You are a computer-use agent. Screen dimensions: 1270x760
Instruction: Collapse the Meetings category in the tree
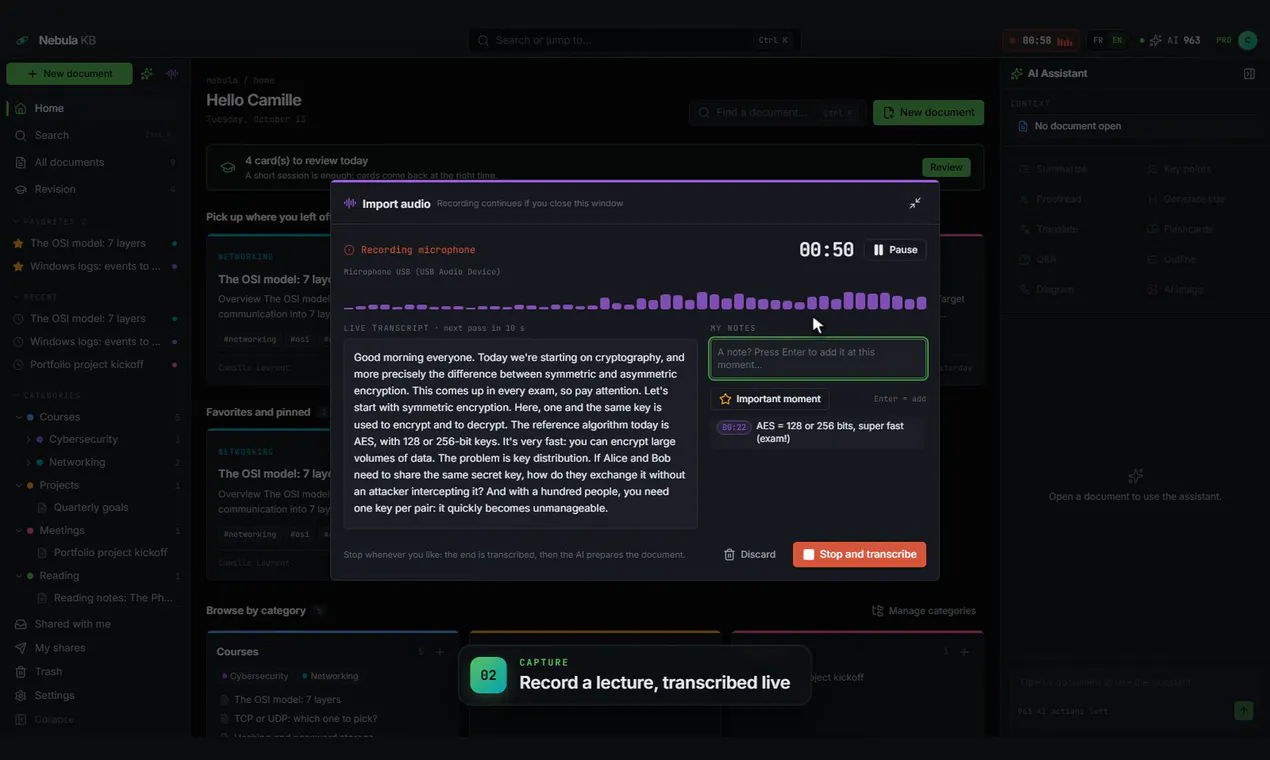coord(18,530)
